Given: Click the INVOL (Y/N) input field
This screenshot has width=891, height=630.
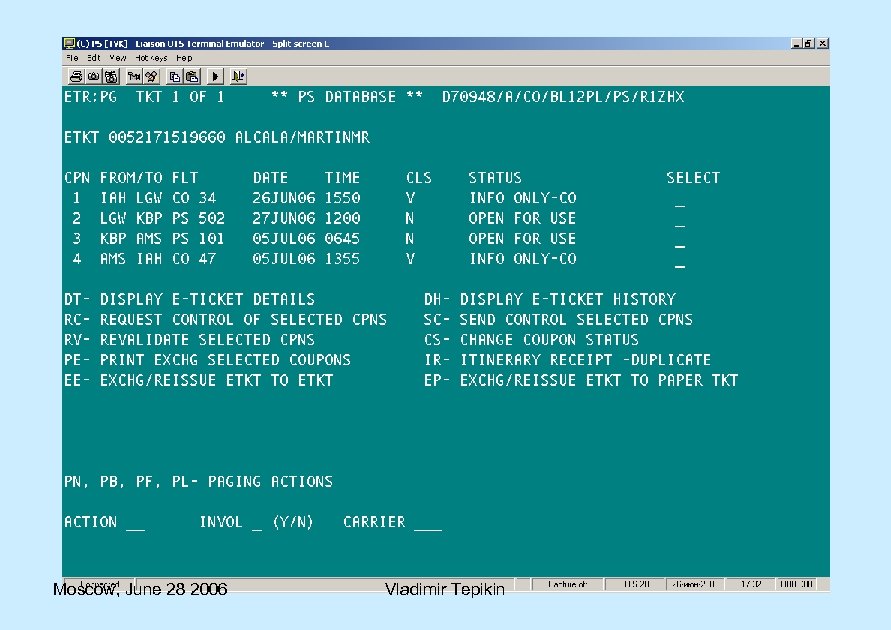Looking at the screenshot, I should 257,524.
